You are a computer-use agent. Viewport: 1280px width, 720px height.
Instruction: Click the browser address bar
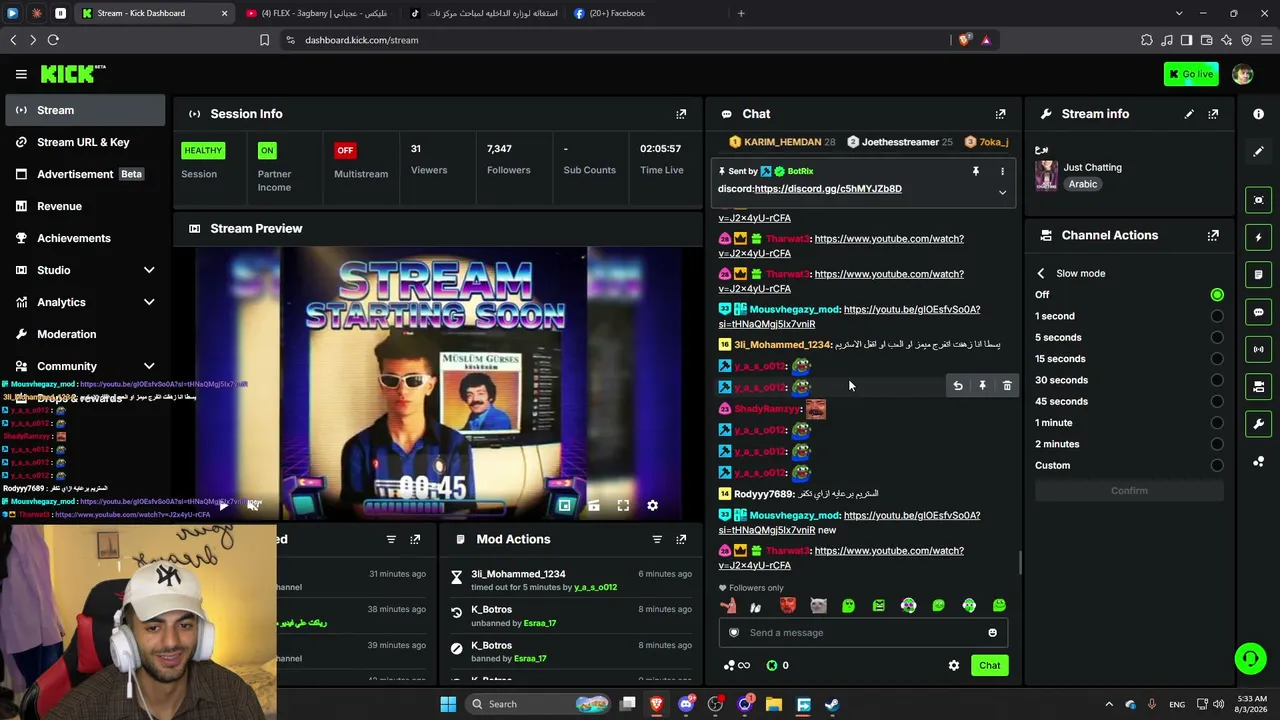coord(620,40)
